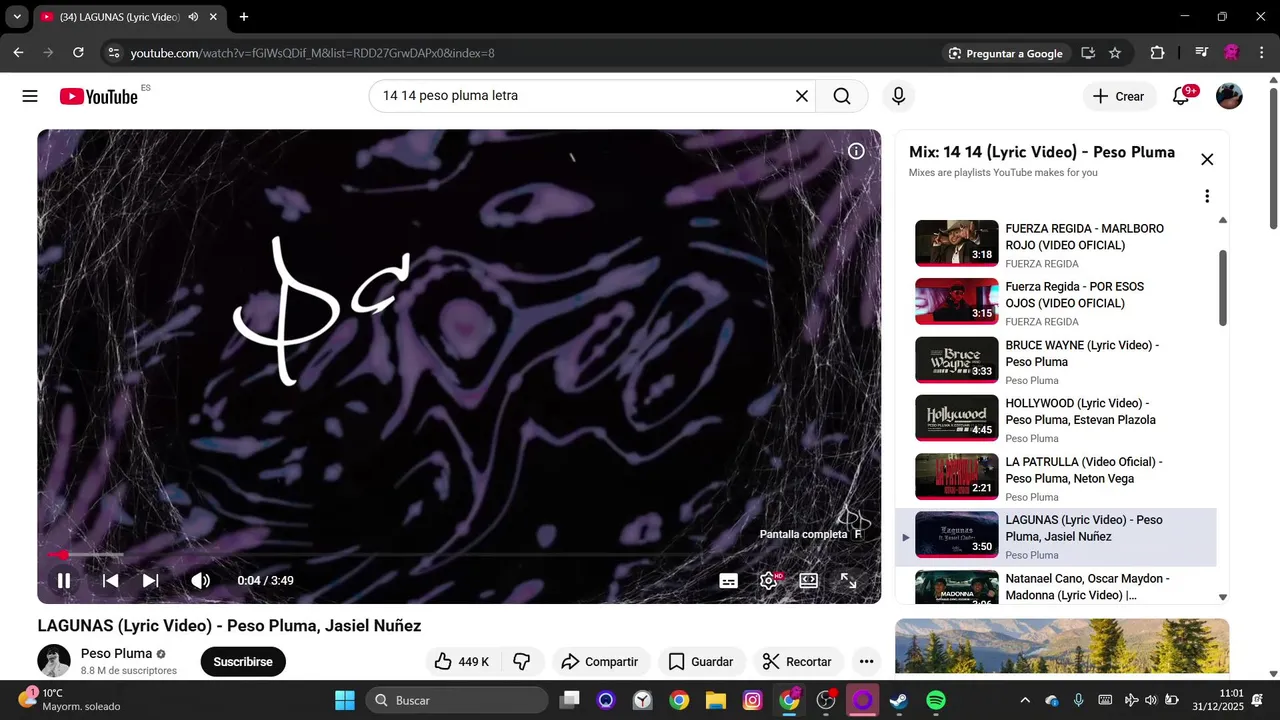Open Peso Pluma channel avatar
The height and width of the screenshot is (720, 1280).
[54, 661]
